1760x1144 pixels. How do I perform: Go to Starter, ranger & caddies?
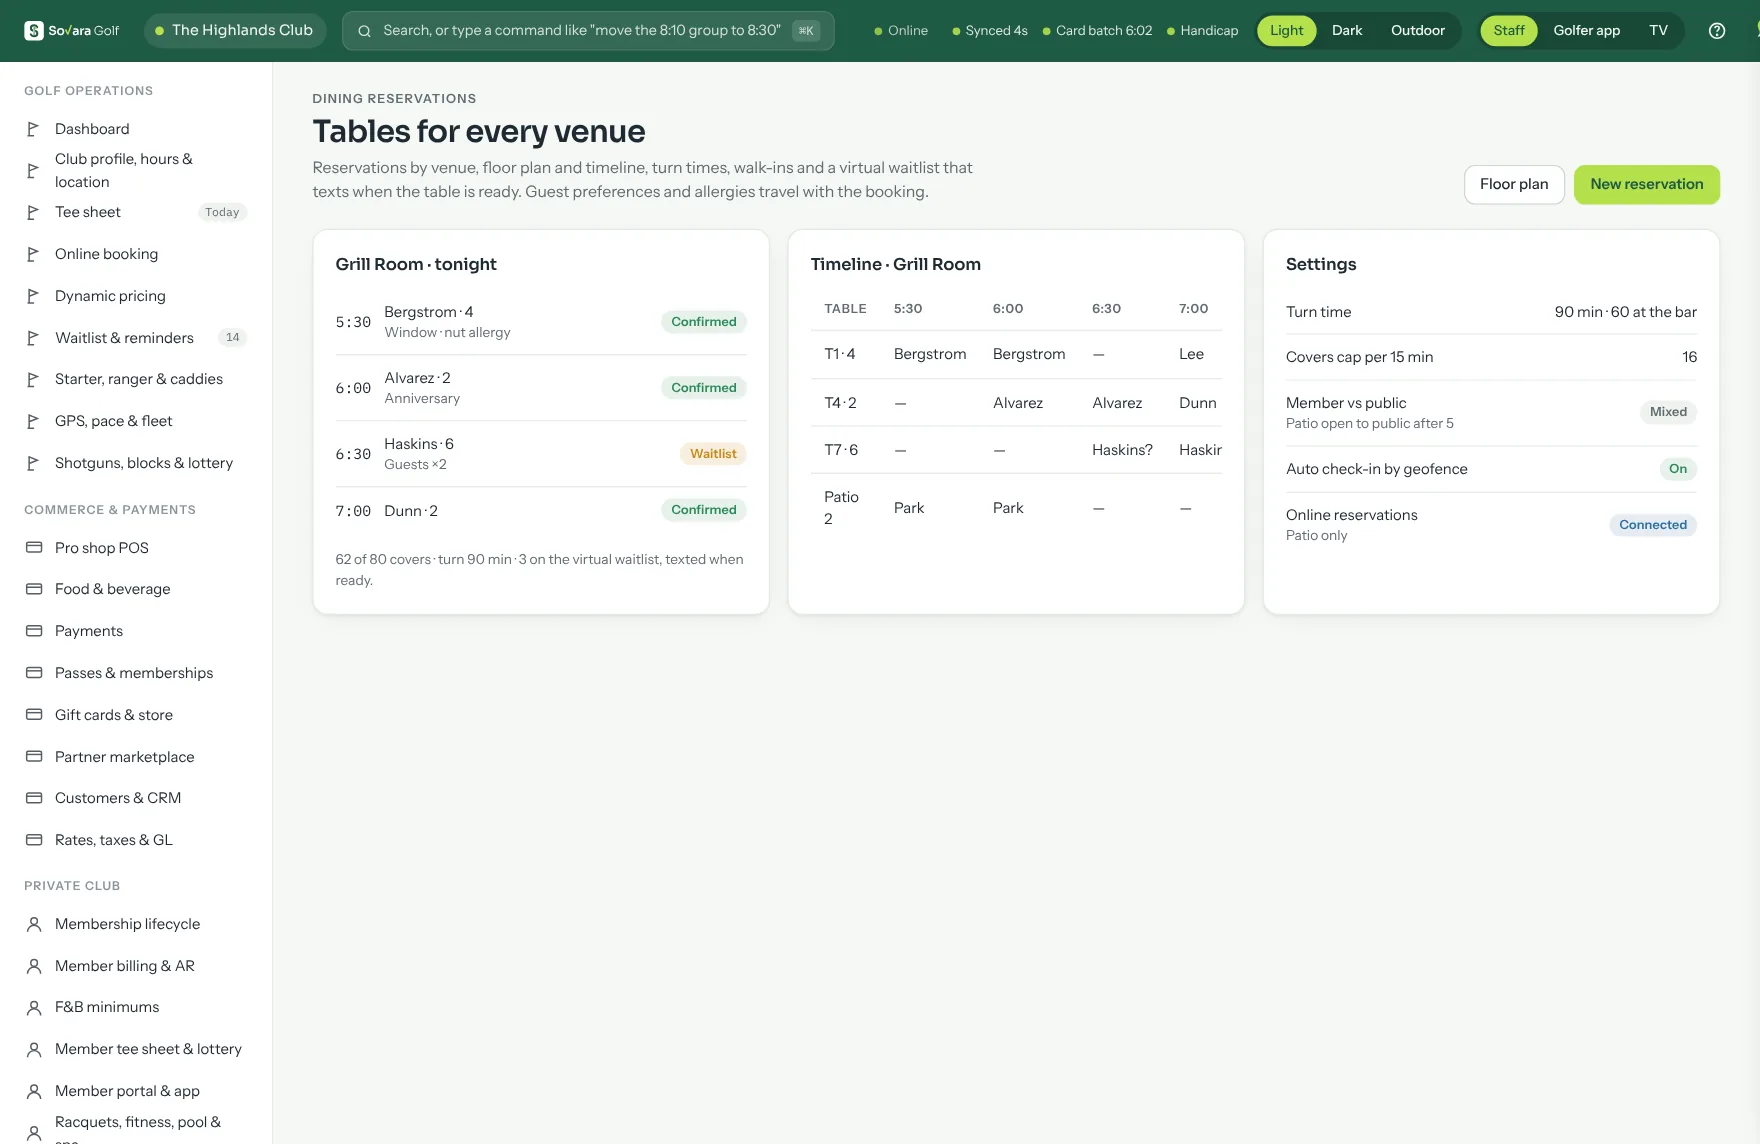136,379
